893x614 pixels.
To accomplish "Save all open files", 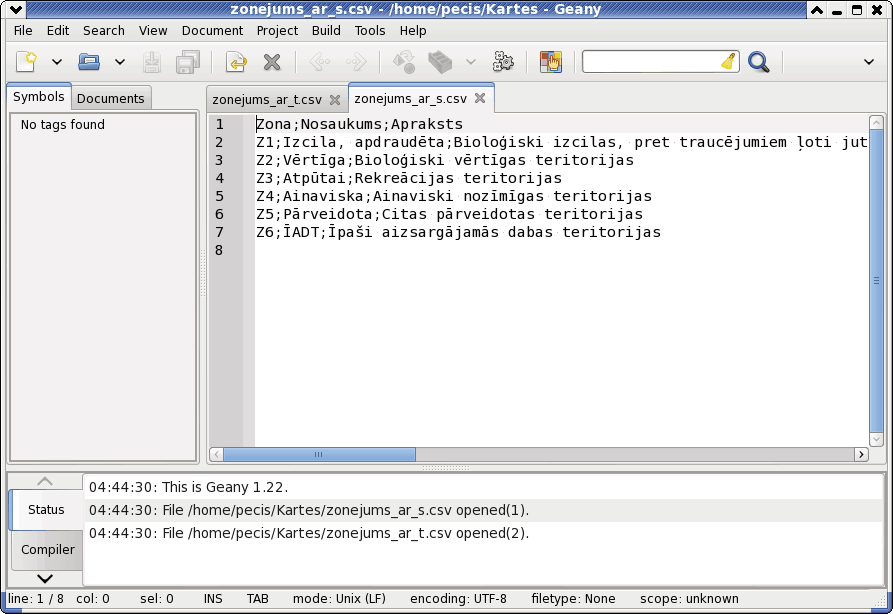I will click(187, 62).
